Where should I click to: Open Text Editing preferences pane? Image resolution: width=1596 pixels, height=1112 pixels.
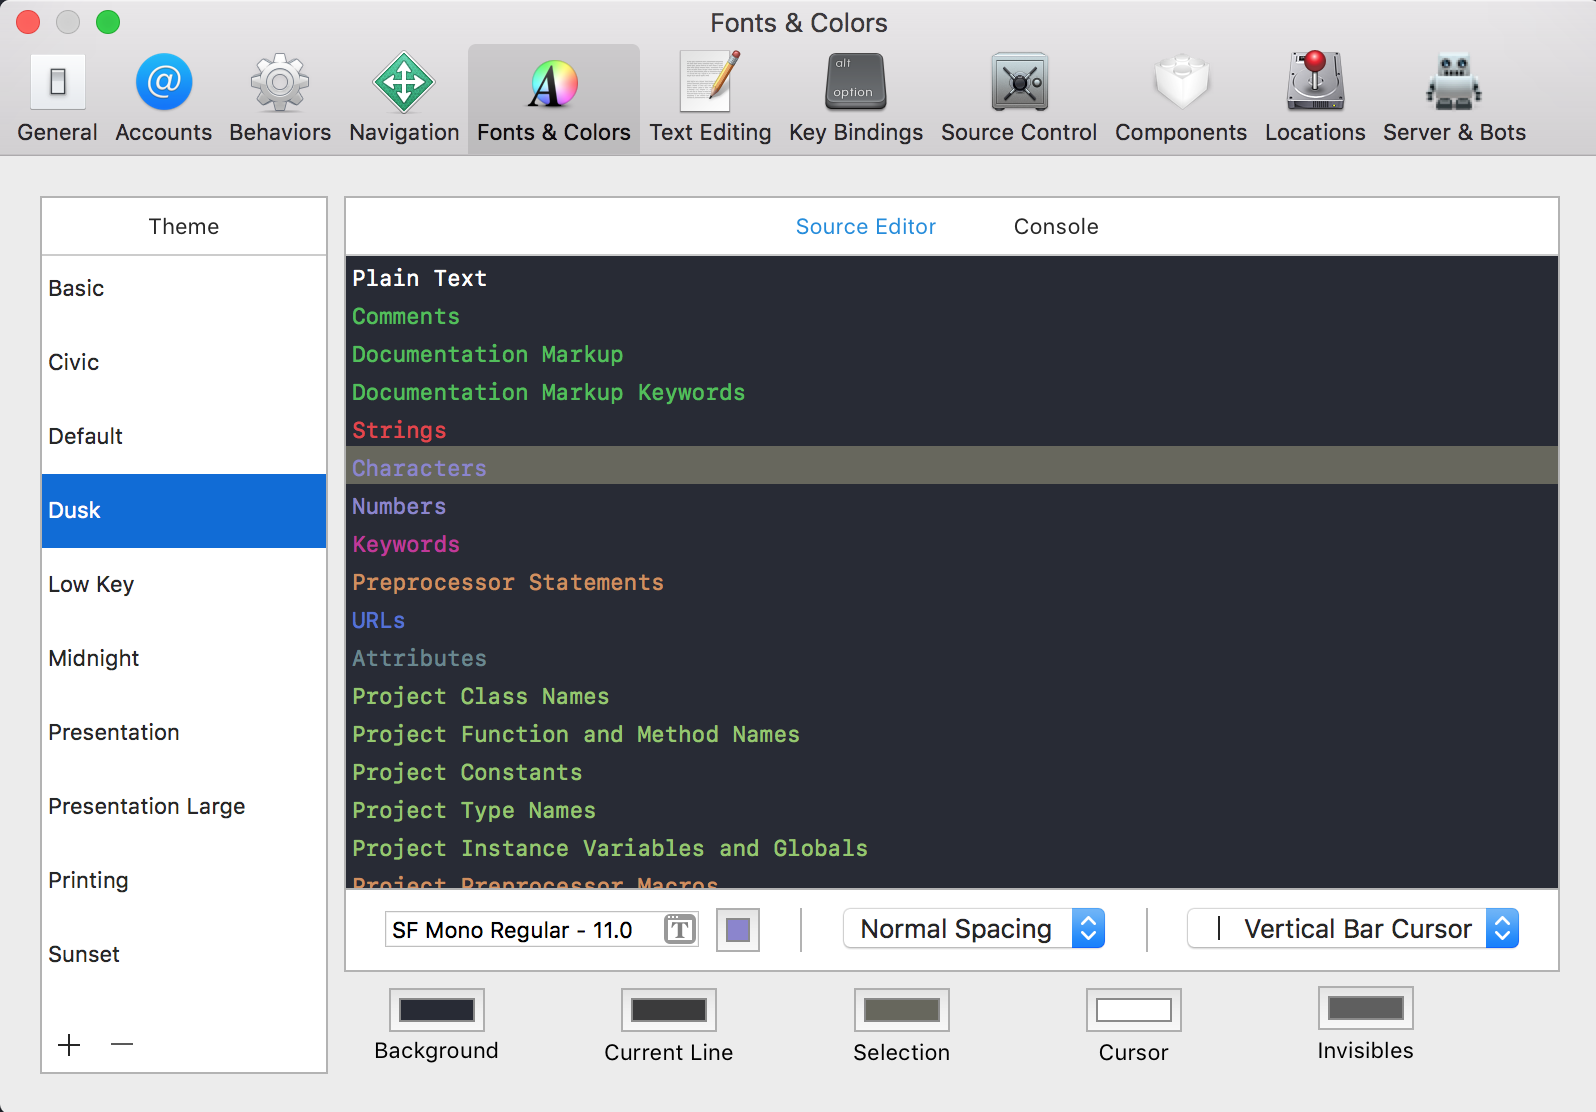[x=710, y=99]
